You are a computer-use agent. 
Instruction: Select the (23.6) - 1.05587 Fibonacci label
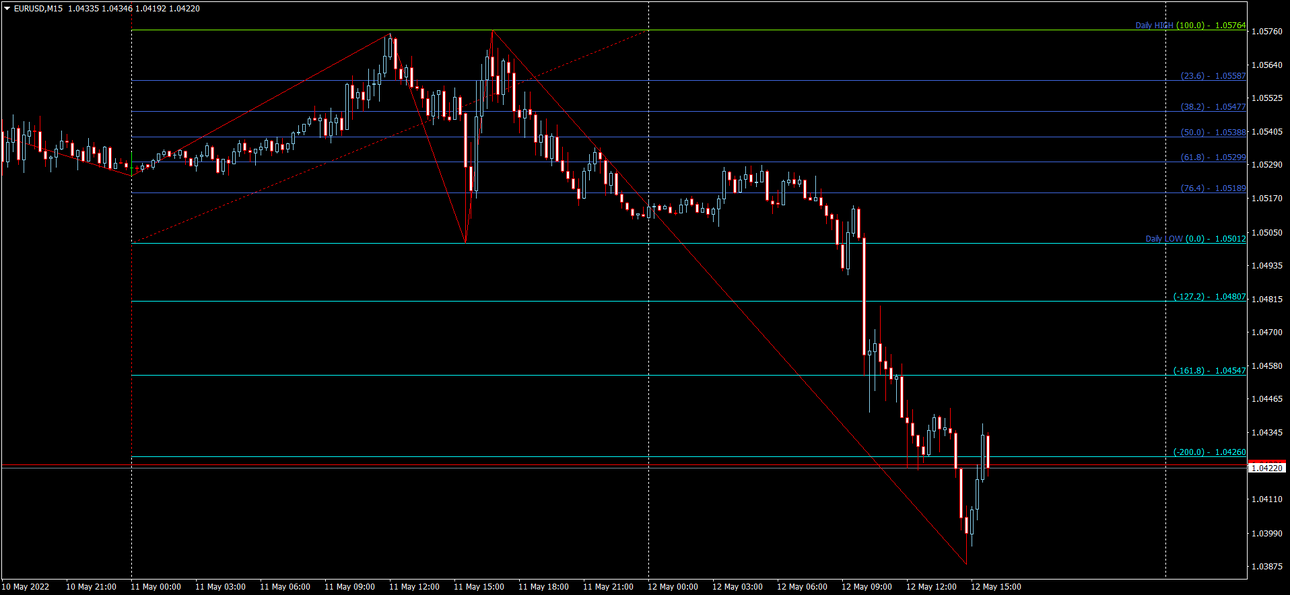1213,75
